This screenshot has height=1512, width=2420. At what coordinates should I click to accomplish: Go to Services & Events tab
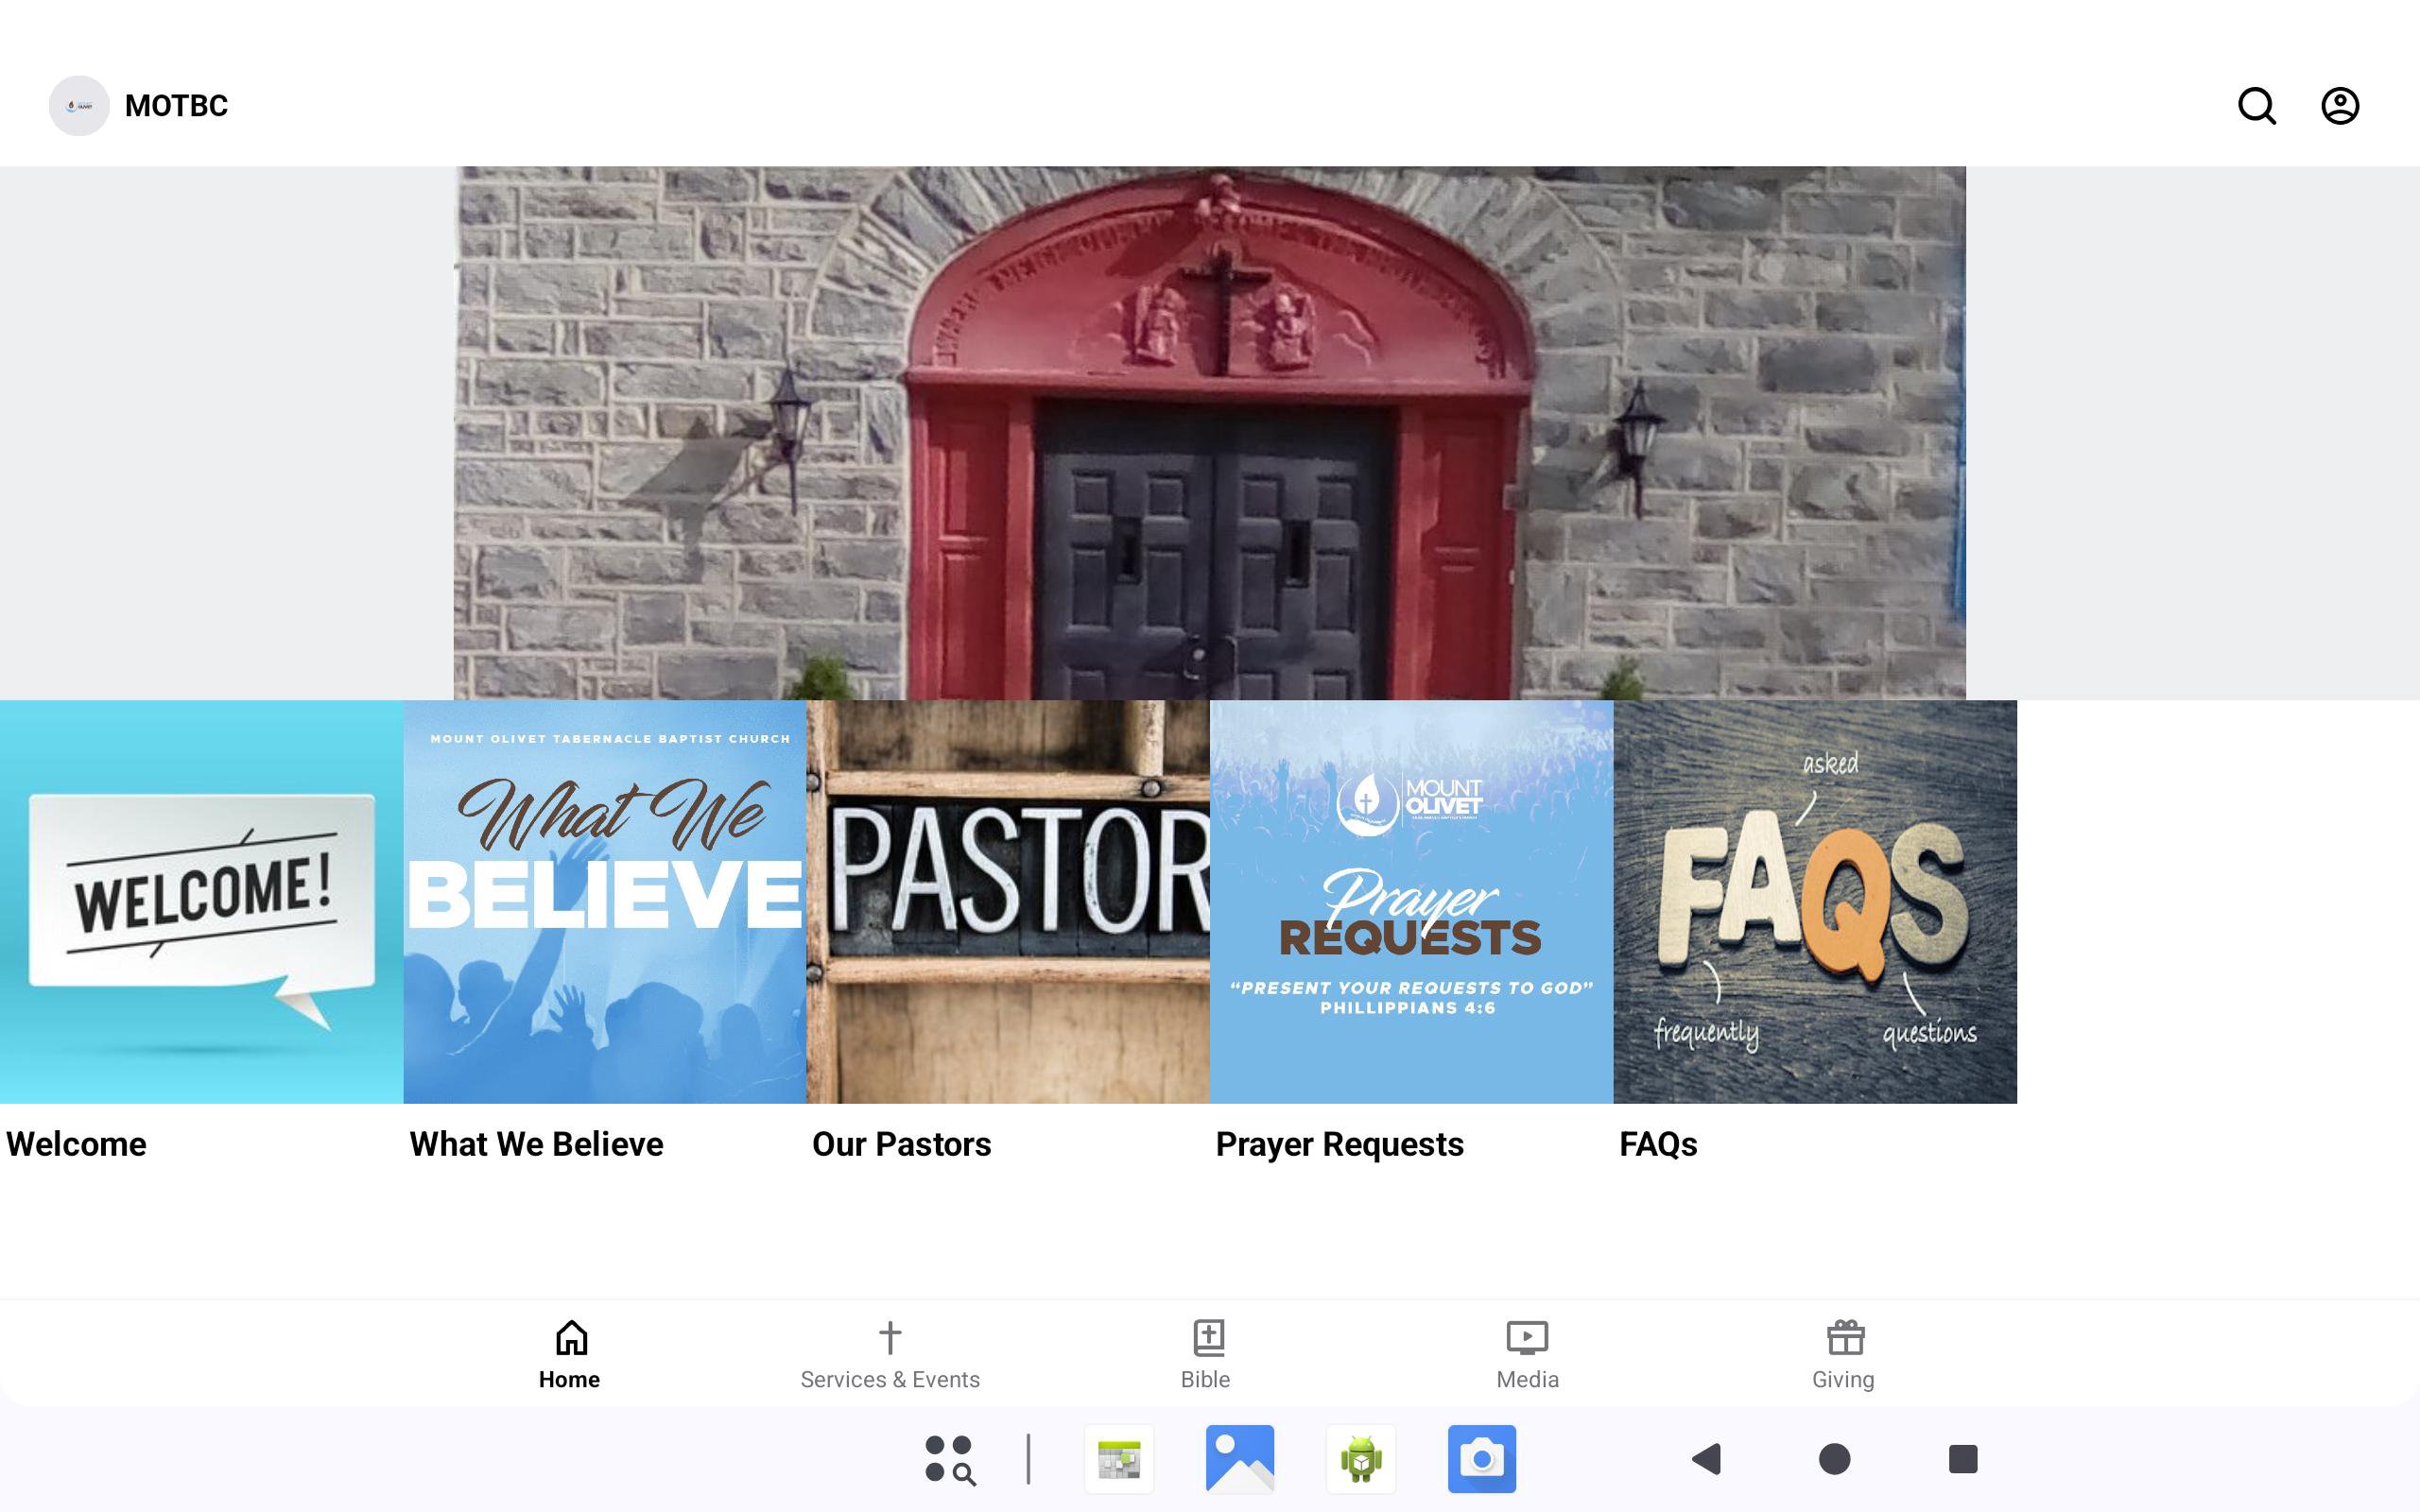pos(889,1354)
